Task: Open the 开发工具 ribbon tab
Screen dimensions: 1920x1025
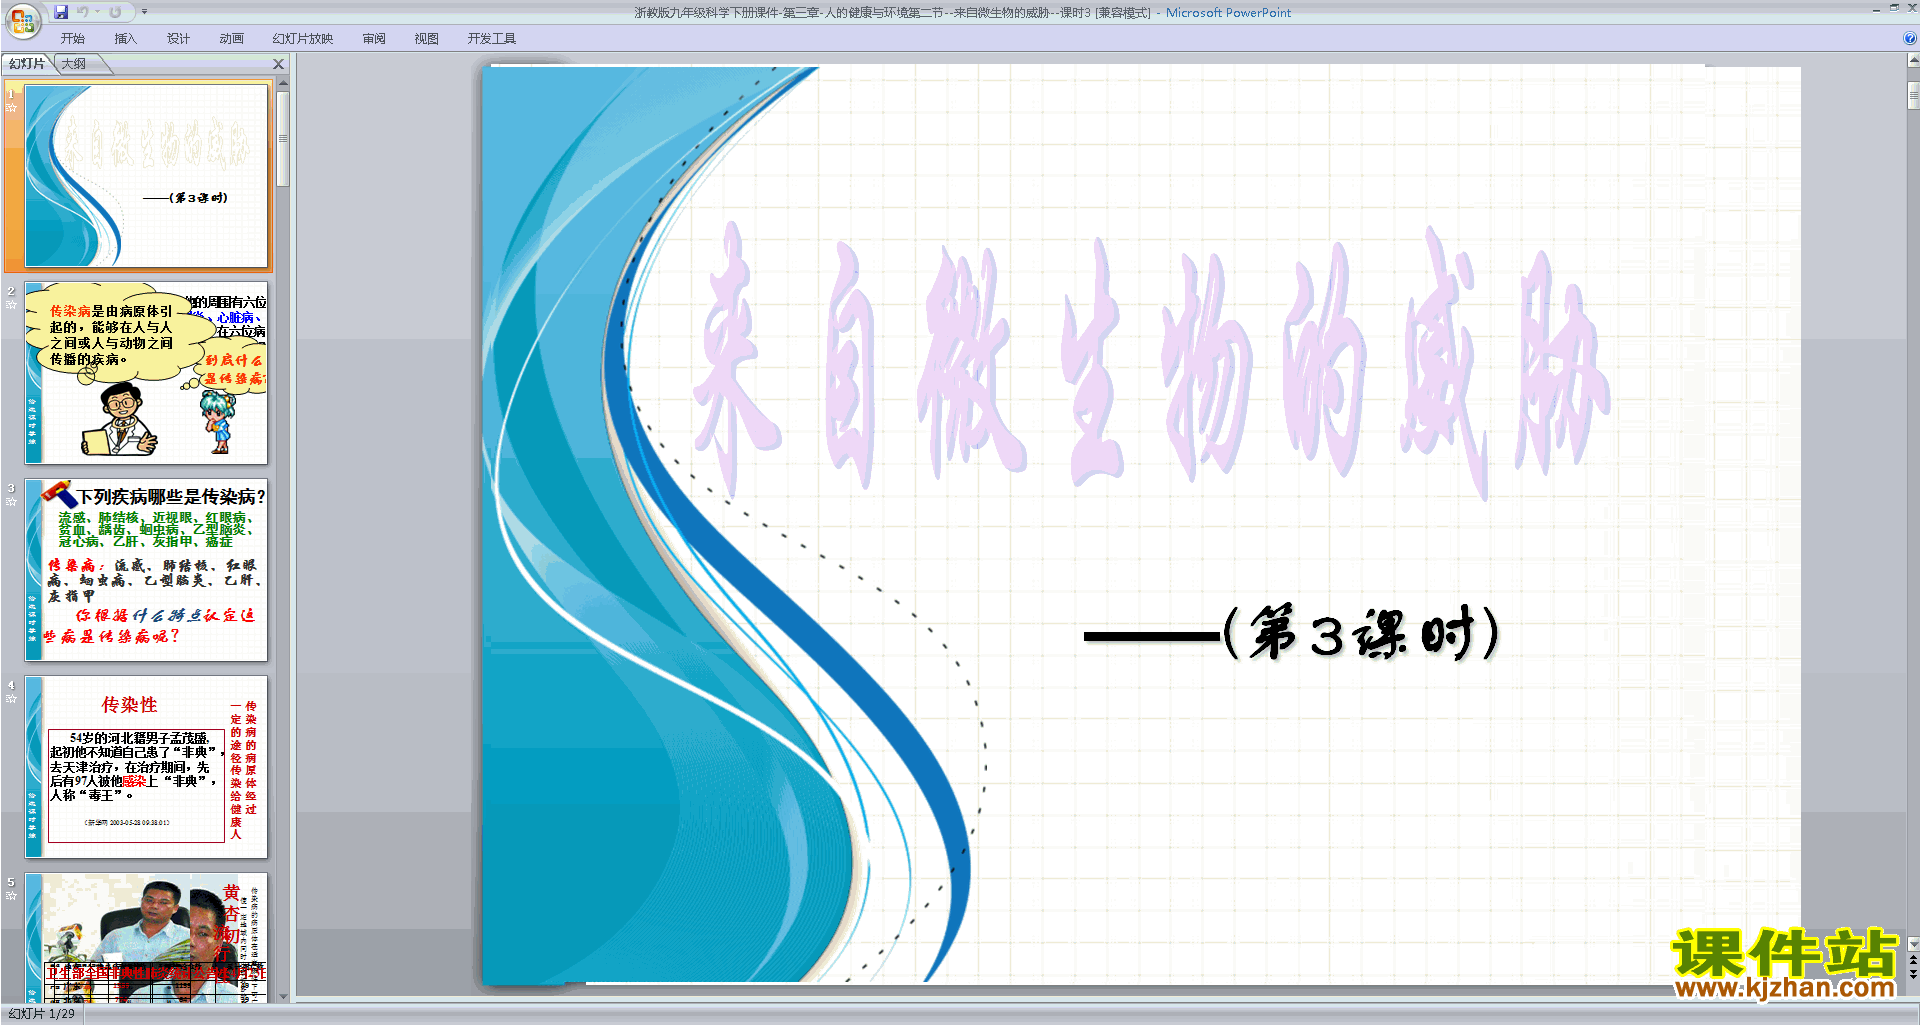Action: coord(491,38)
